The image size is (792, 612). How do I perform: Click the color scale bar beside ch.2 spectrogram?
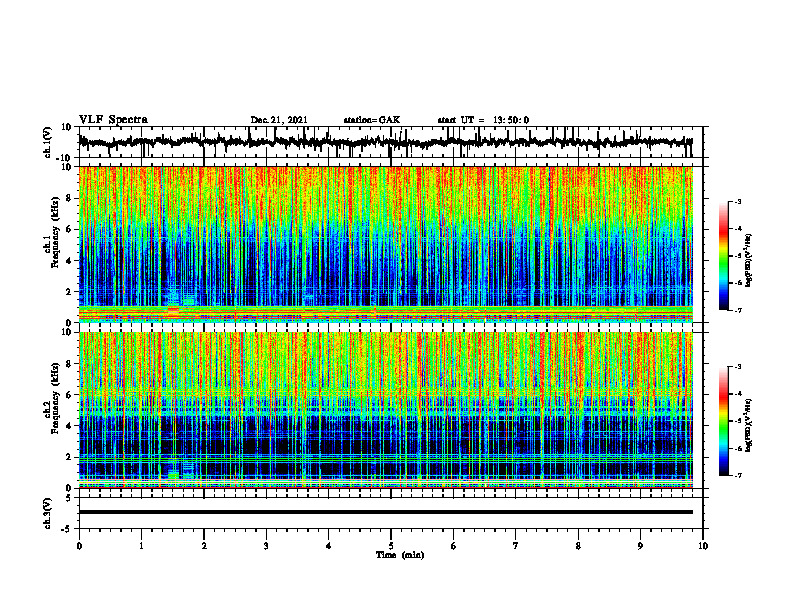click(724, 421)
